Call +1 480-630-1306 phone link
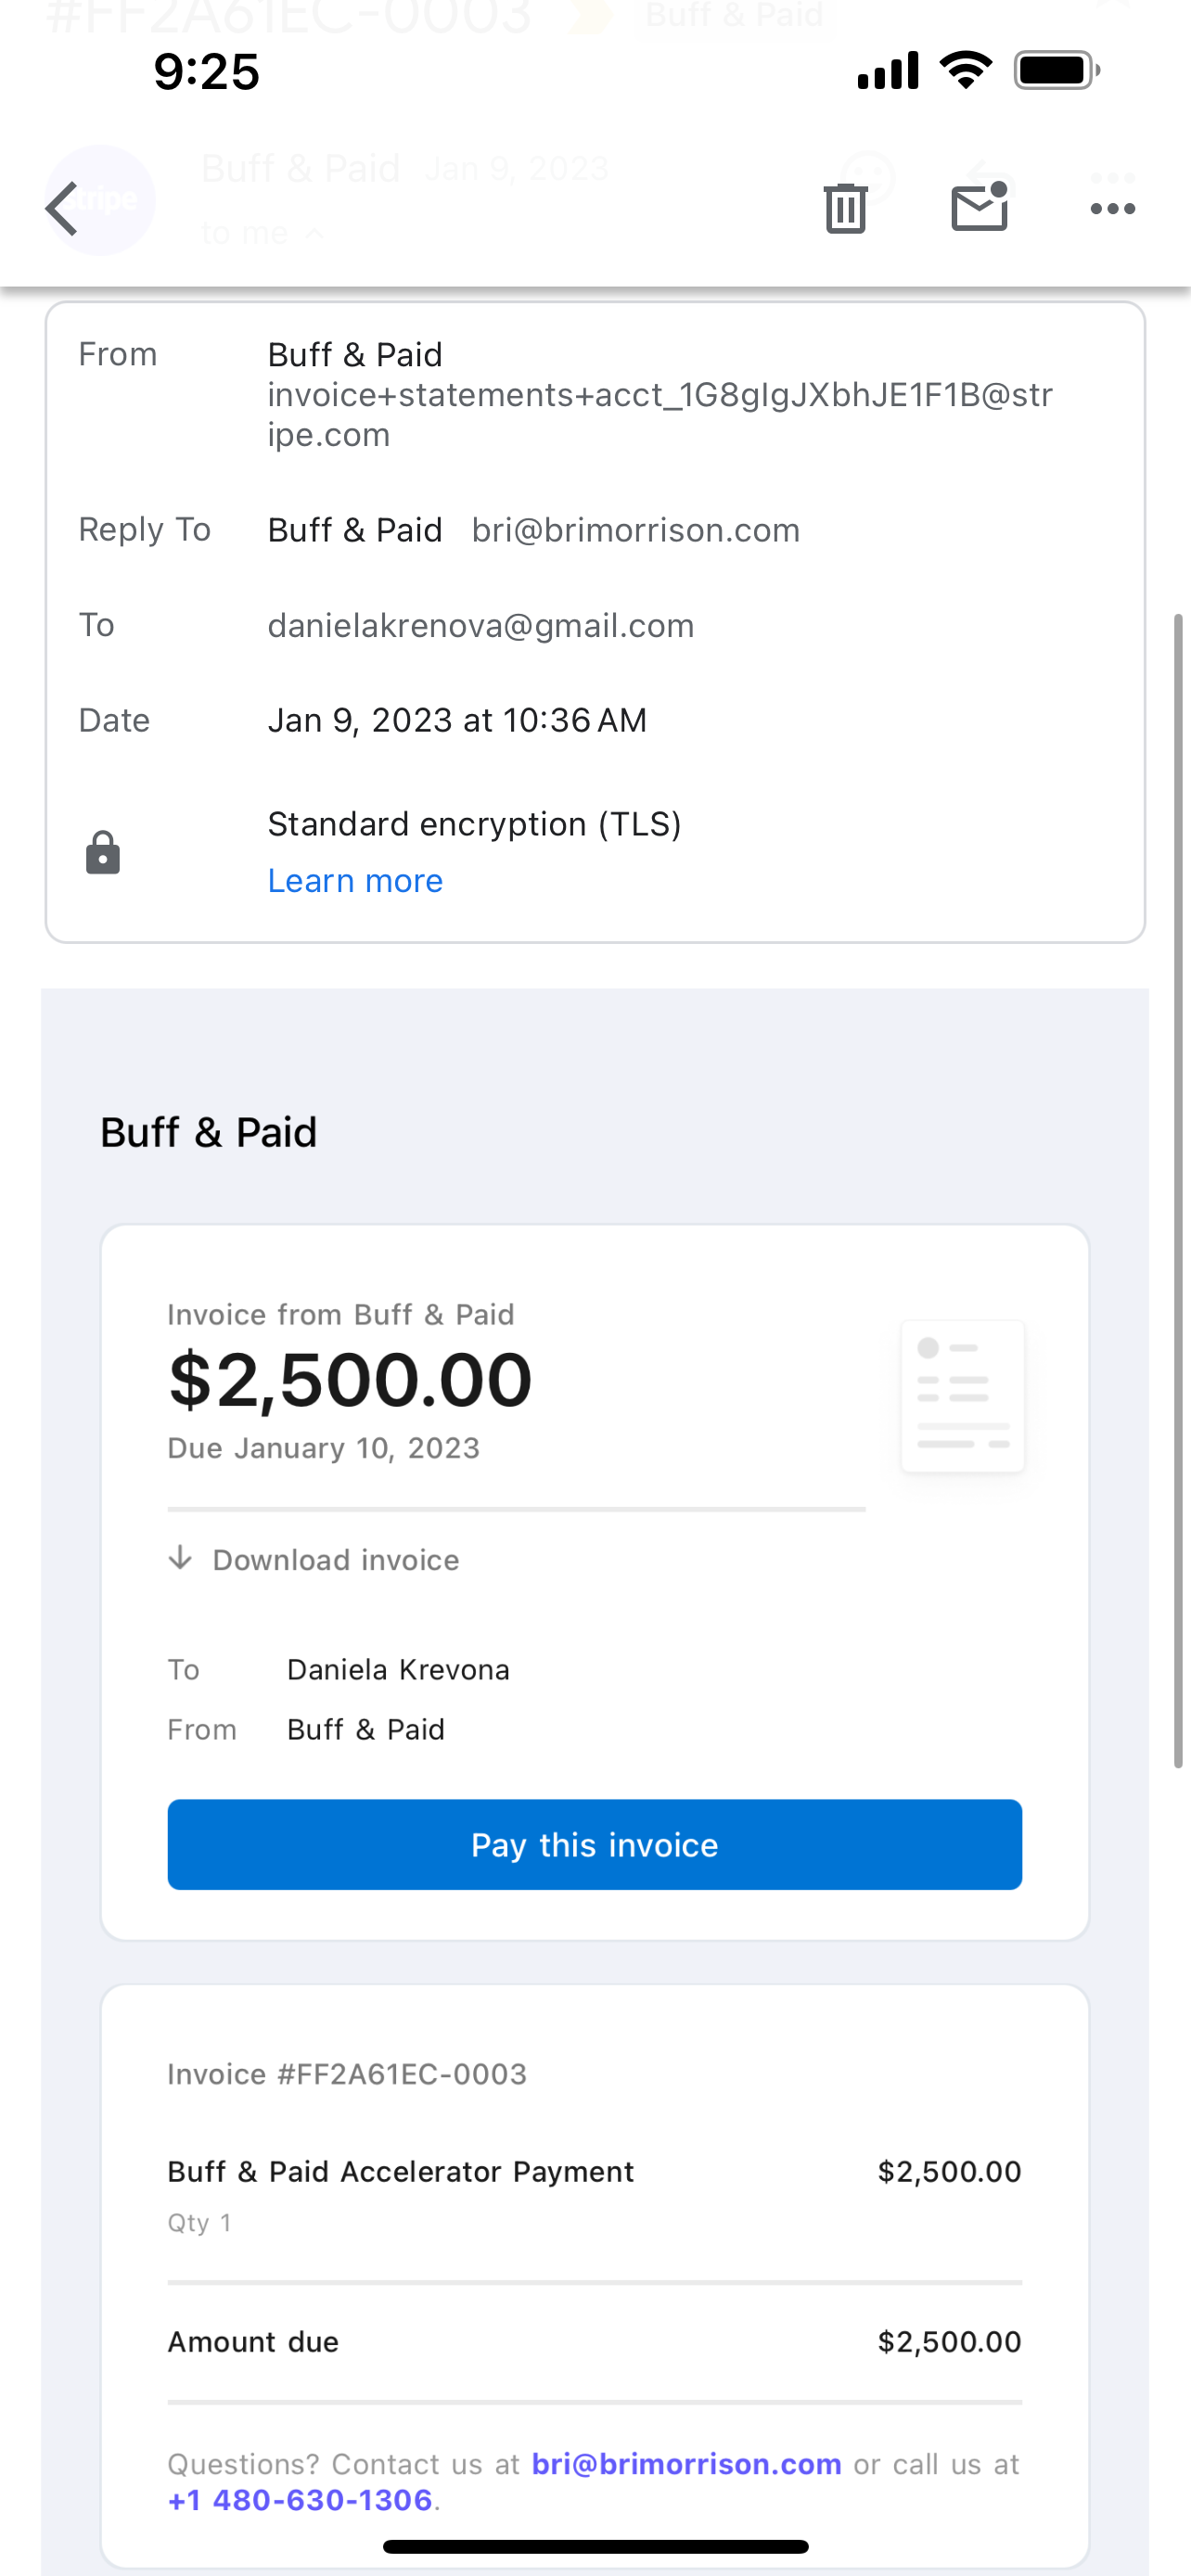 (x=300, y=2500)
